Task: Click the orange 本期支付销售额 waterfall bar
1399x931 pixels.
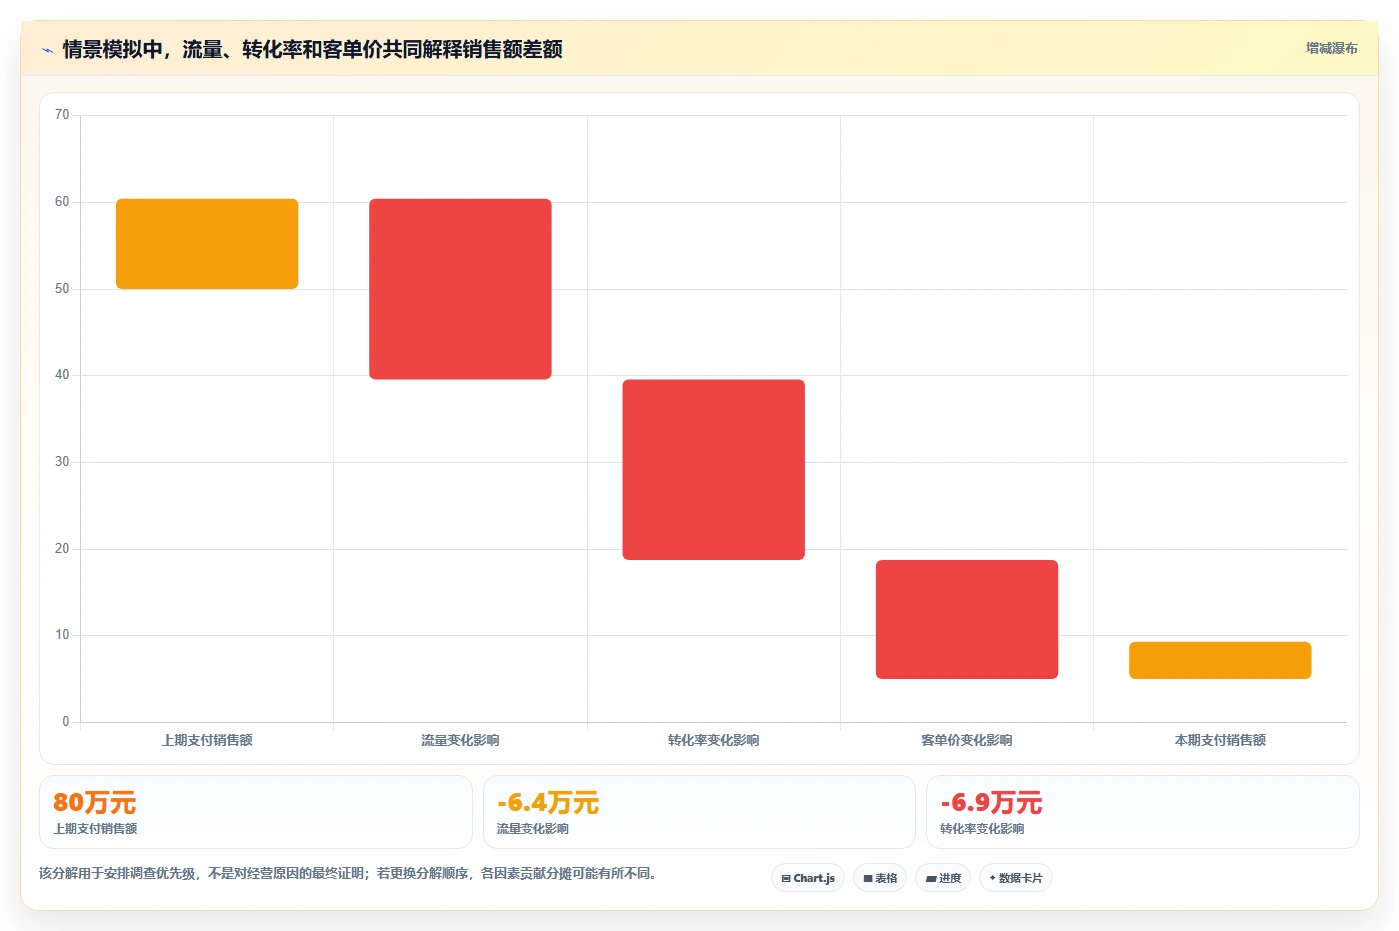Action: coord(1220,660)
